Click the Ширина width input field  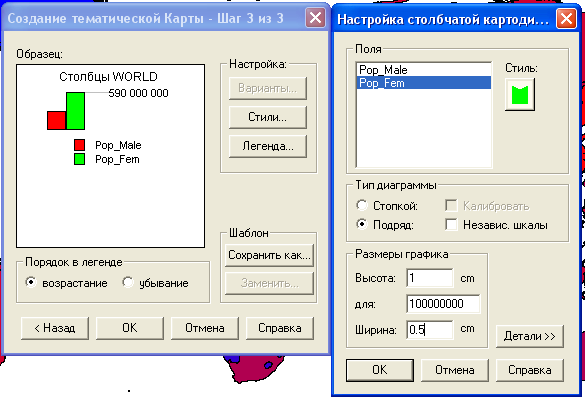(430, 329)
